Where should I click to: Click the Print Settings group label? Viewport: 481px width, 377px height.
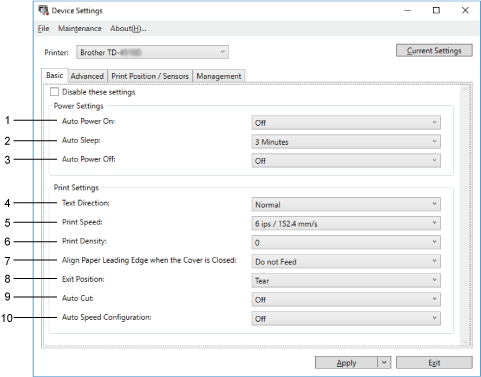tap(76, 188)
